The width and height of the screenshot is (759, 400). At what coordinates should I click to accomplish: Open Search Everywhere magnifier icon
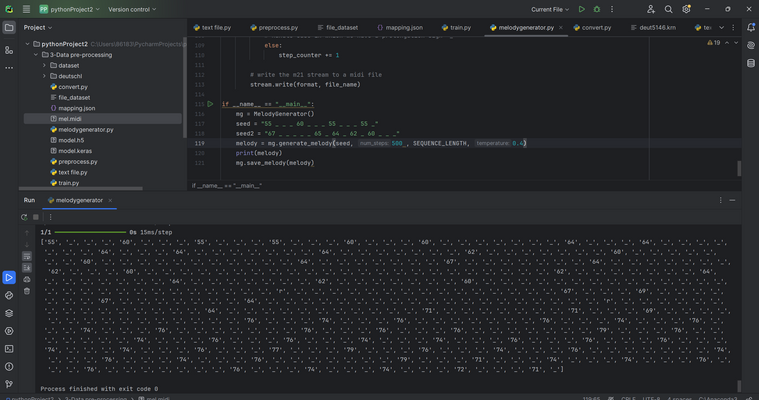669,9
